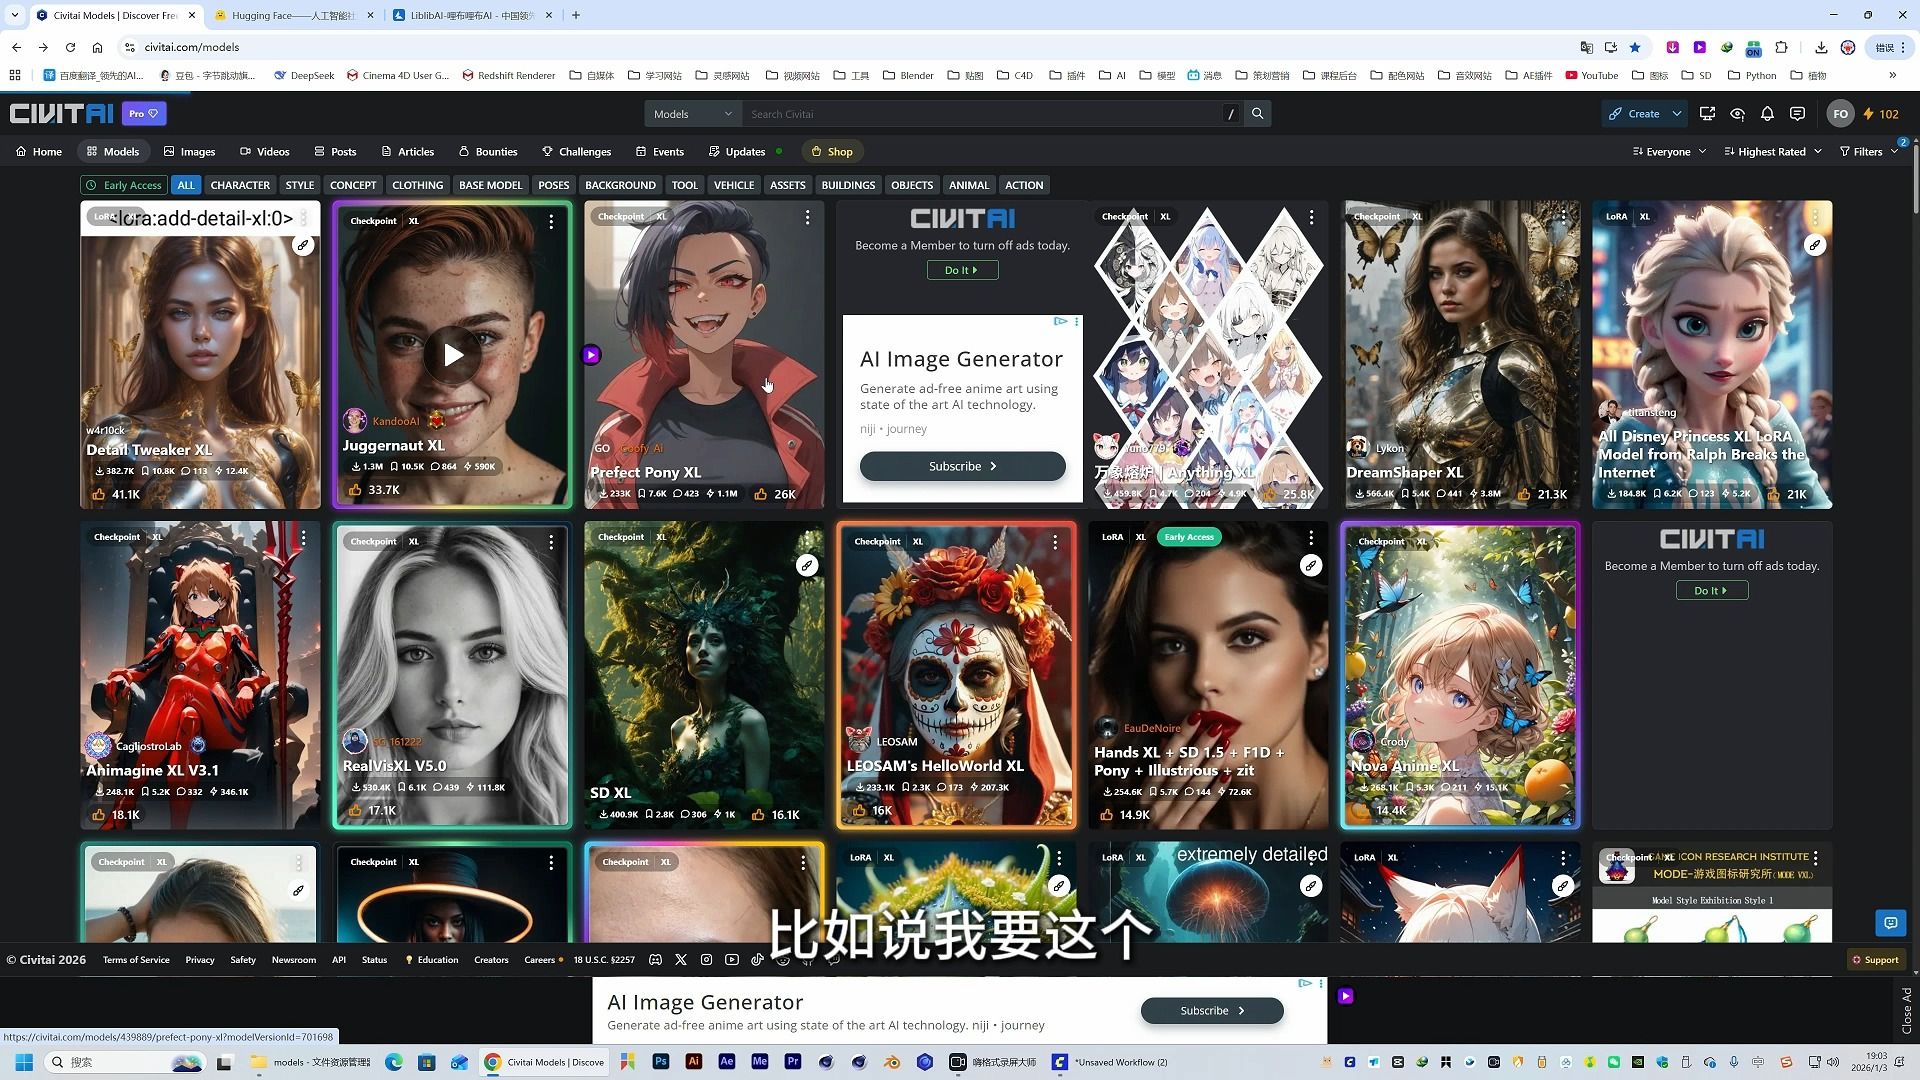Switch to the Images tab
The width and height of the screenshot is (1920, 1080).
[189, 152]
